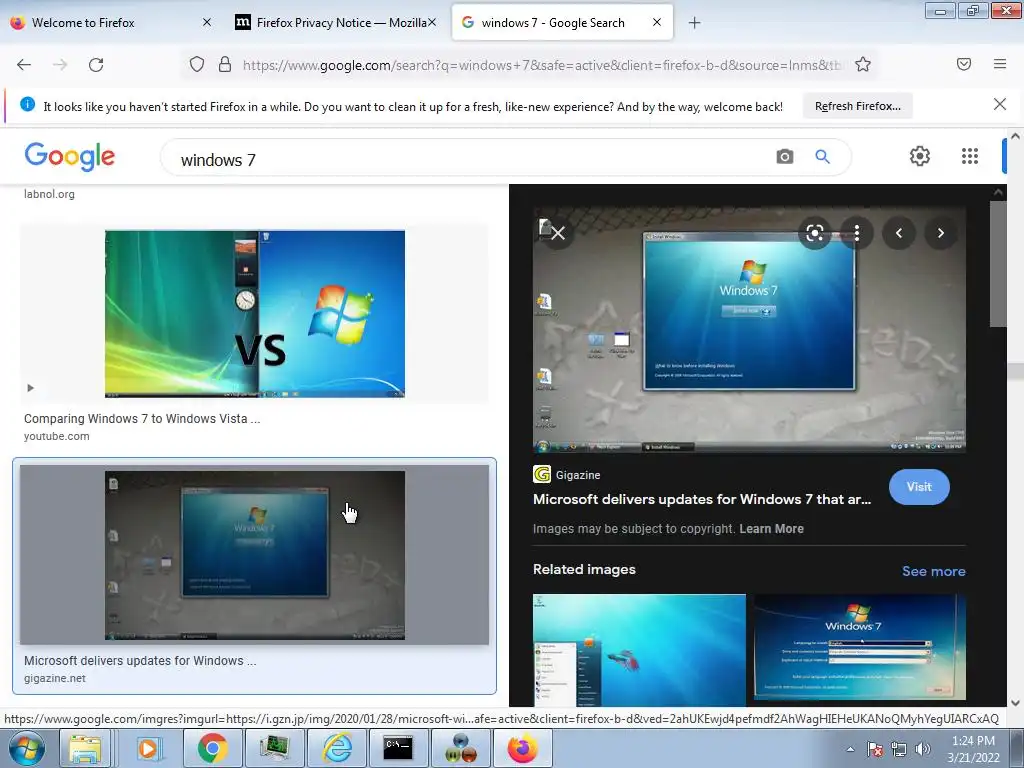Show hidden system tray icons
The width and height of the screenshot is (1024, 768).
point(850,749)
